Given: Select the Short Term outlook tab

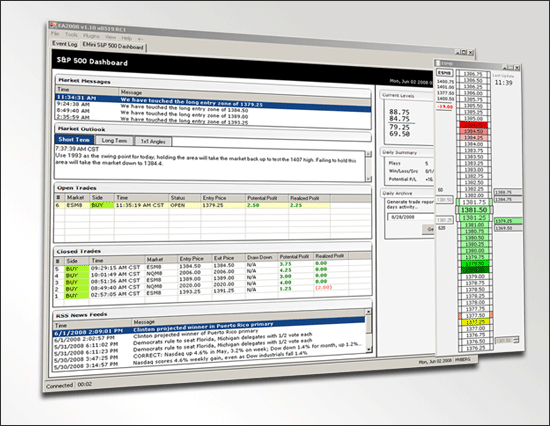Looking at the screenshot, I should [x=74, y=139].
